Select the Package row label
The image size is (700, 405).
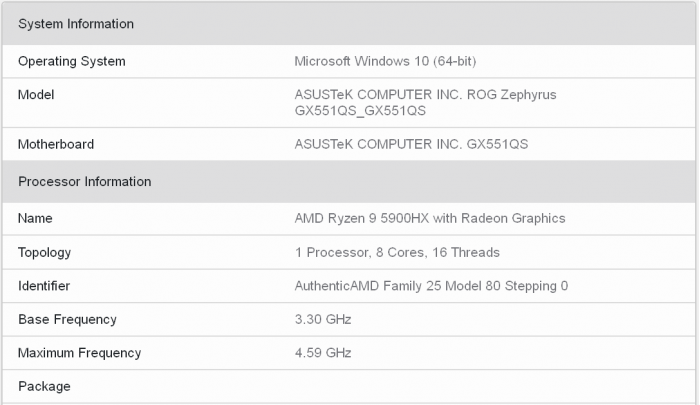(44, 386)
